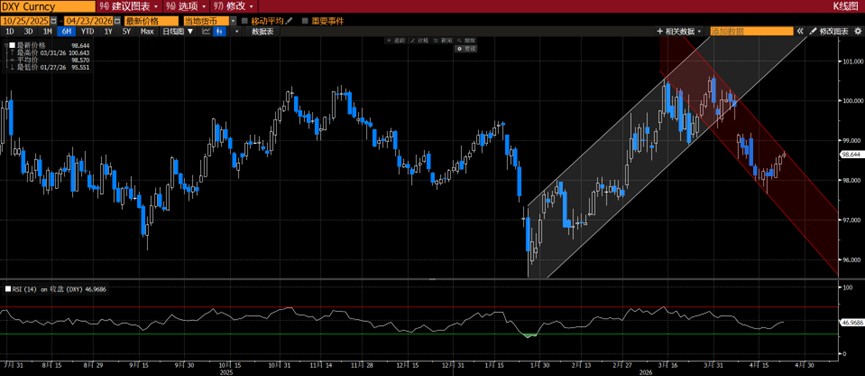Toggle the 最新价格 legend color box
This screenshot has height=376, width=865.
click(12, 44)
